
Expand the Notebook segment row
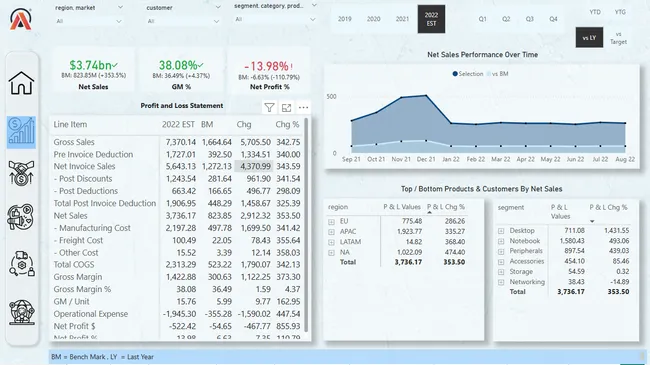tap(501, 241)
